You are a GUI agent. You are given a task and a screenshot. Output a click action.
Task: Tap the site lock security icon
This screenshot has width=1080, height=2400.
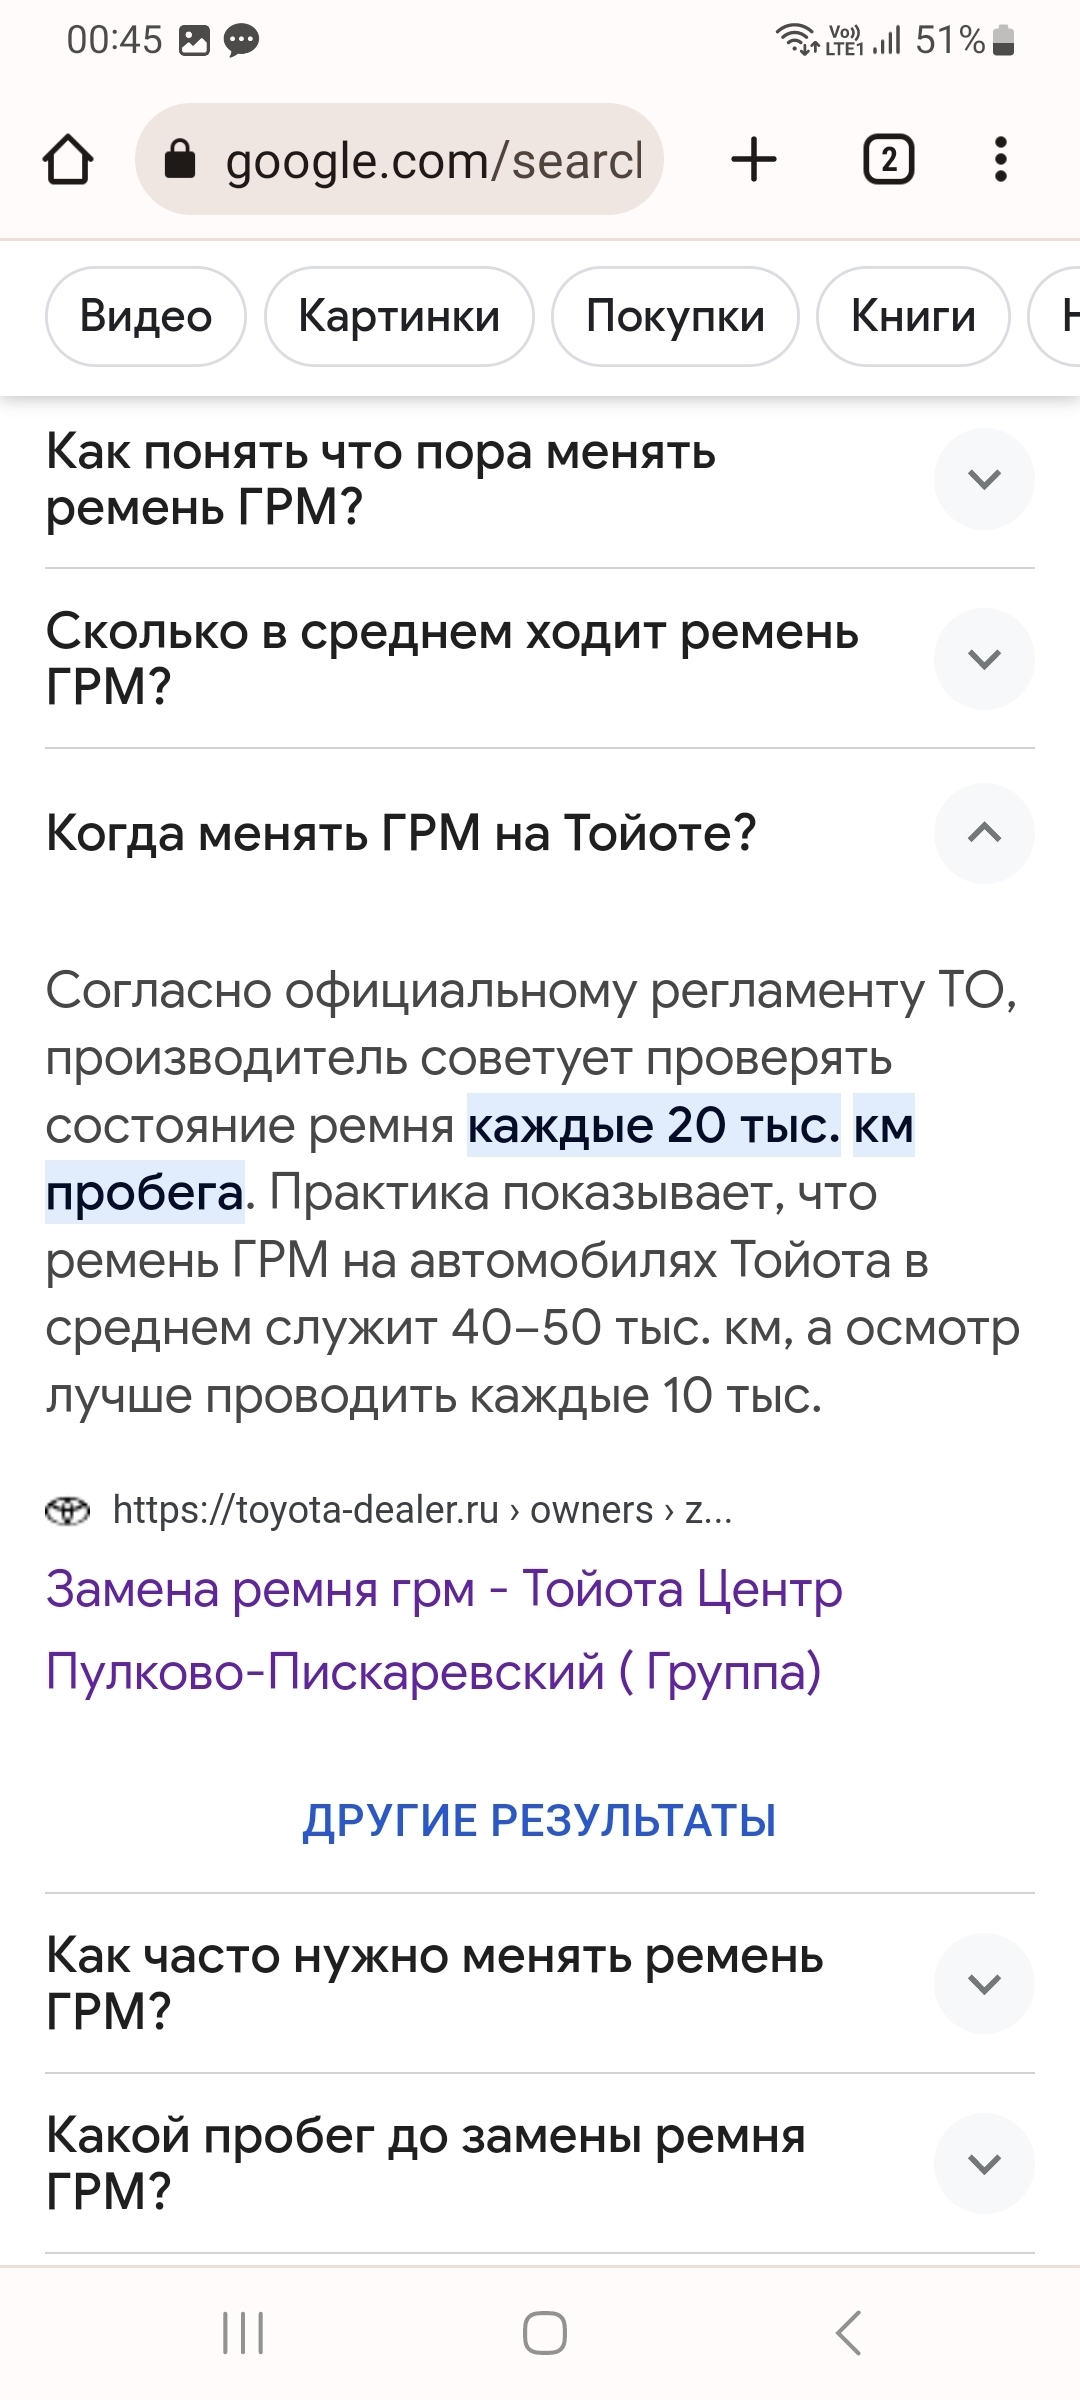[x=180, y=159]
